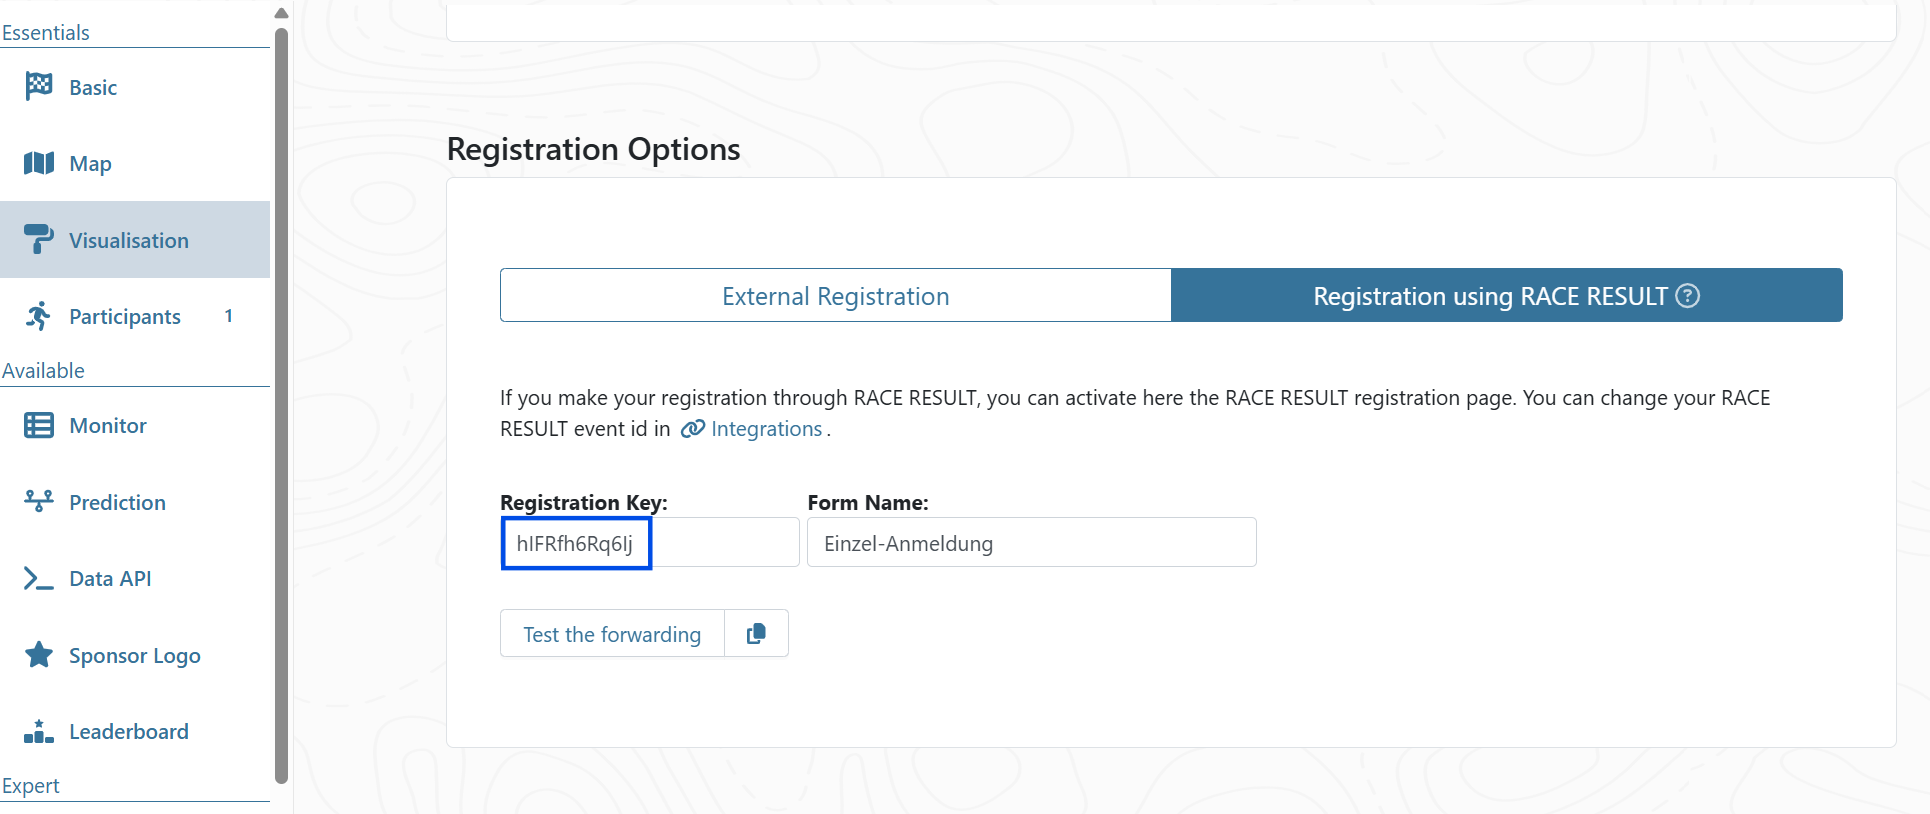Copy the forwarding link with copy icon
Screen dimensions: 1930x814
click(756, 633)
